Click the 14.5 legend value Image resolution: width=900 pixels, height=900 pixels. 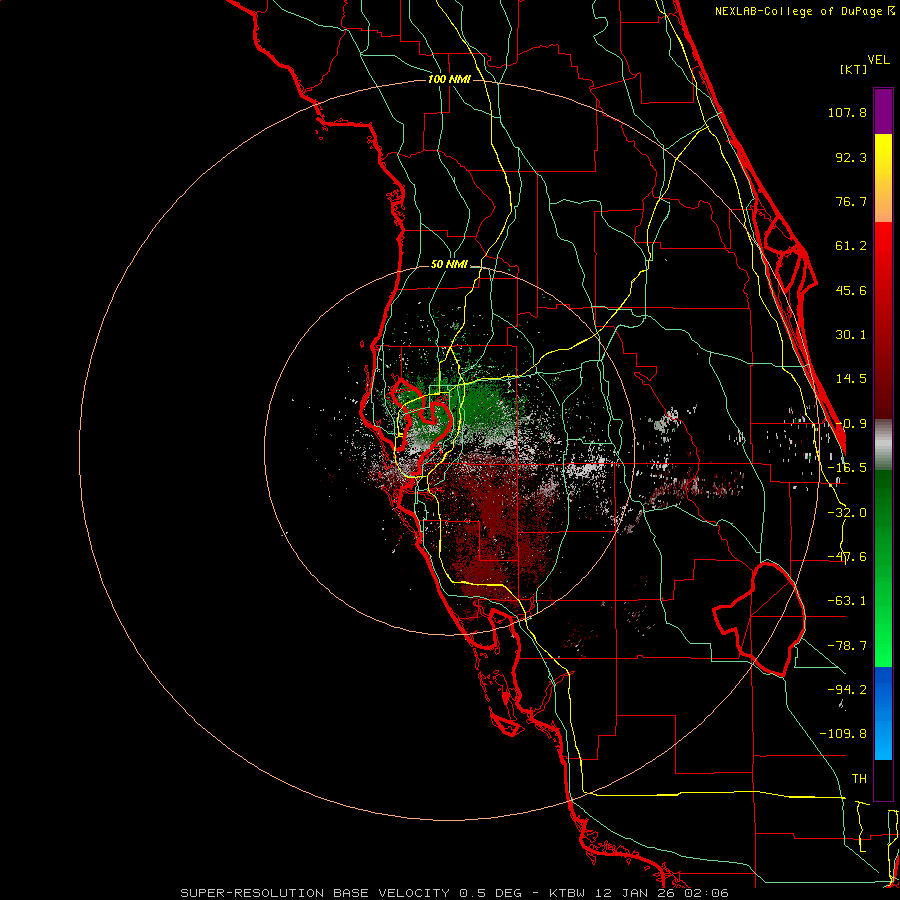pos(851,379)
